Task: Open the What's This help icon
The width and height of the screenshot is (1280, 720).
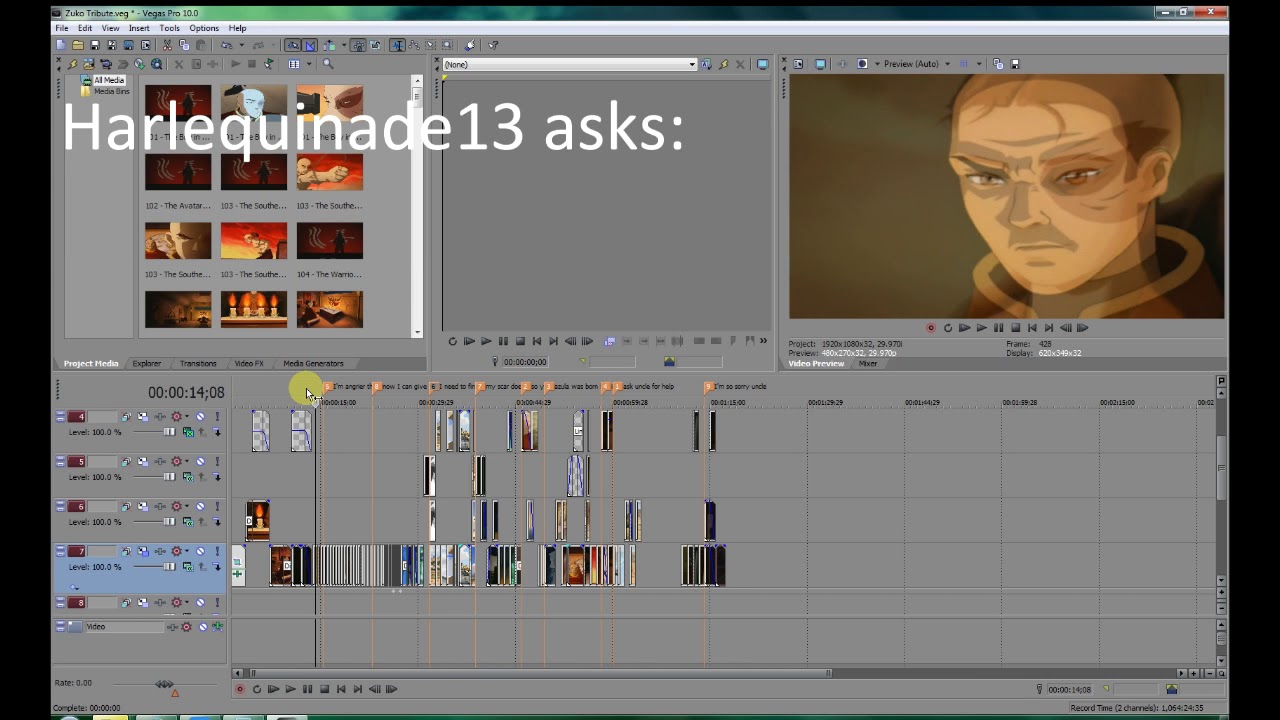Action: pos(492,45)
